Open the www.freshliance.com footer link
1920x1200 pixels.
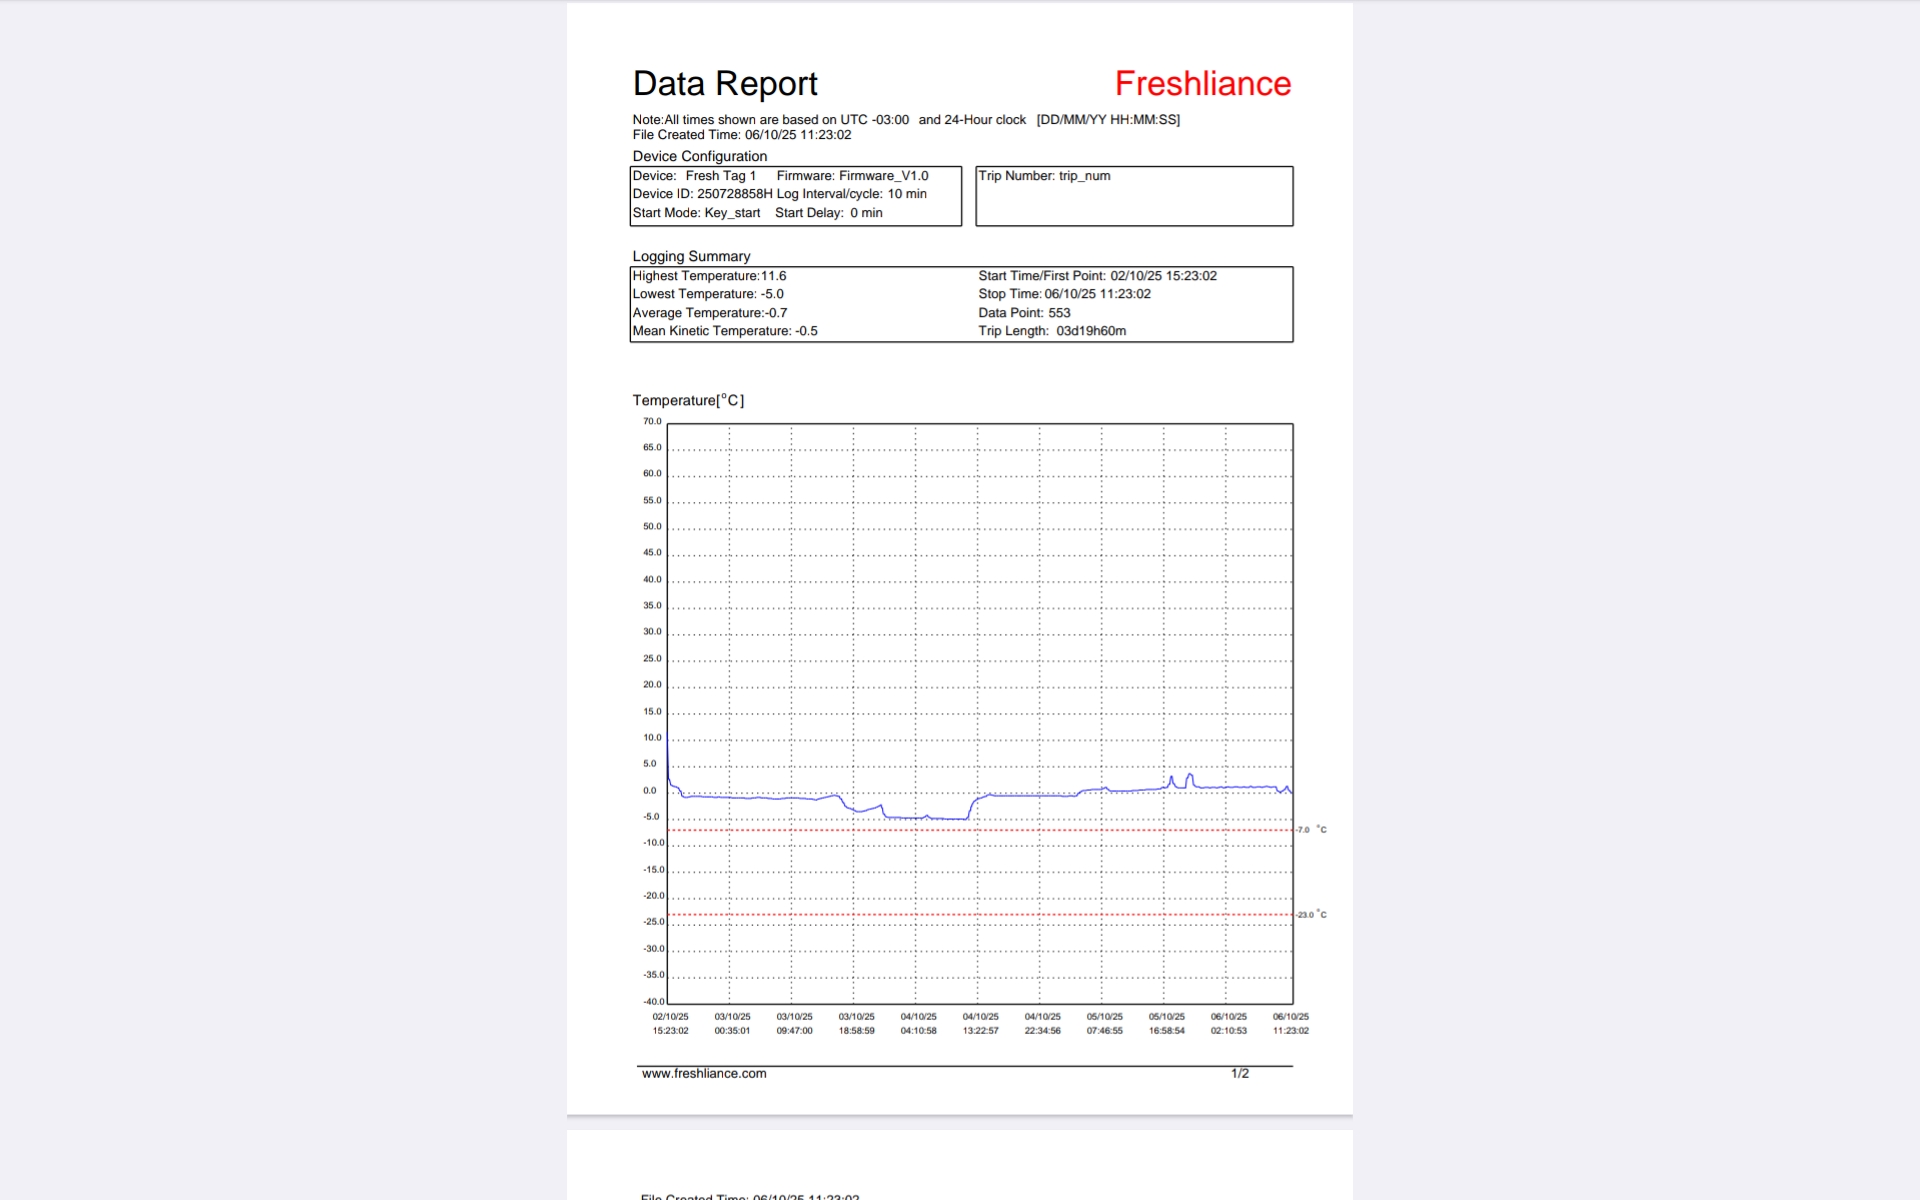tap(704, 1073)
